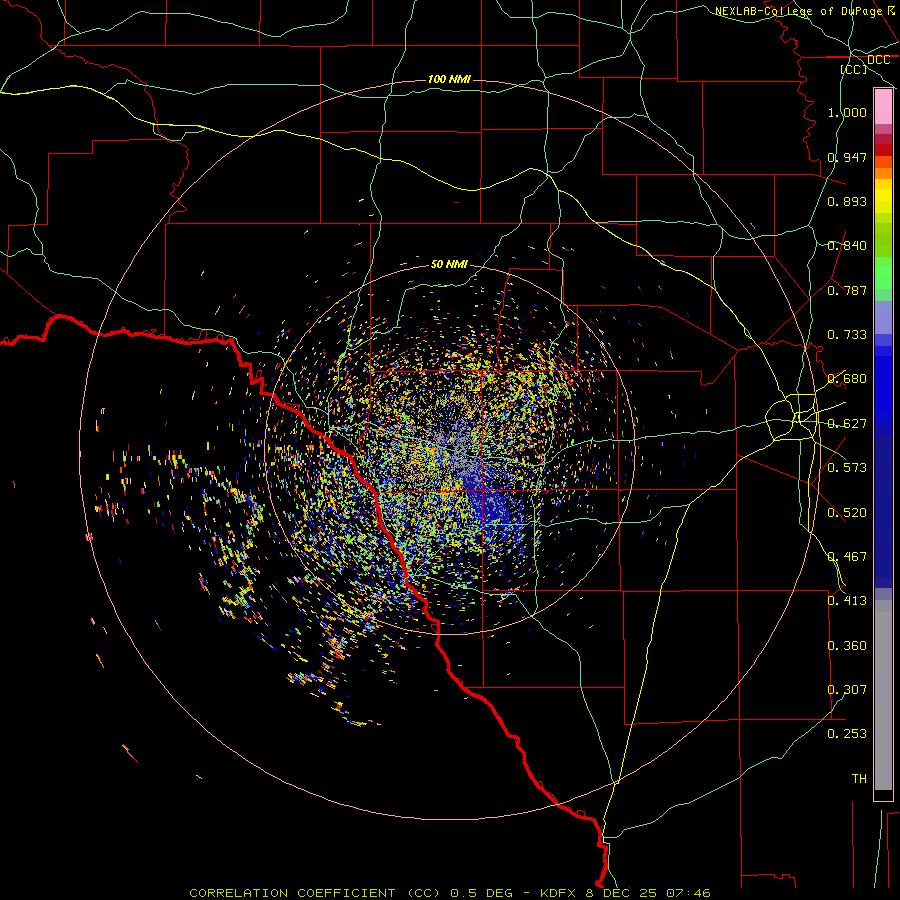Click the 0.840 scale value
900x900 pixels.
[847, 246]
